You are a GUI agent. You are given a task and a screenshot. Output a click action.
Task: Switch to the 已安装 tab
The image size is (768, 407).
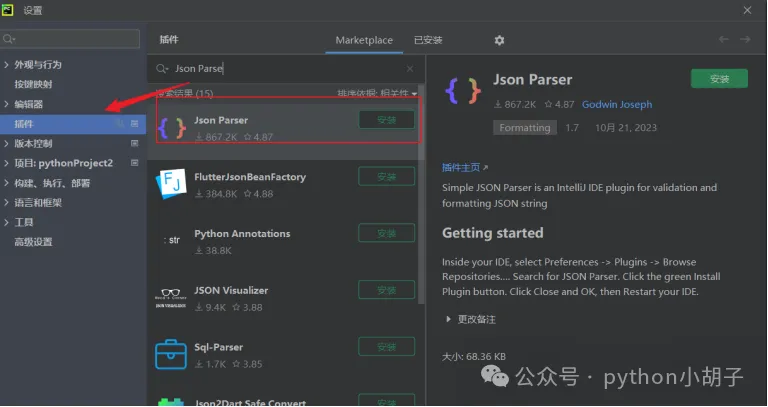(x=428, y=40)
